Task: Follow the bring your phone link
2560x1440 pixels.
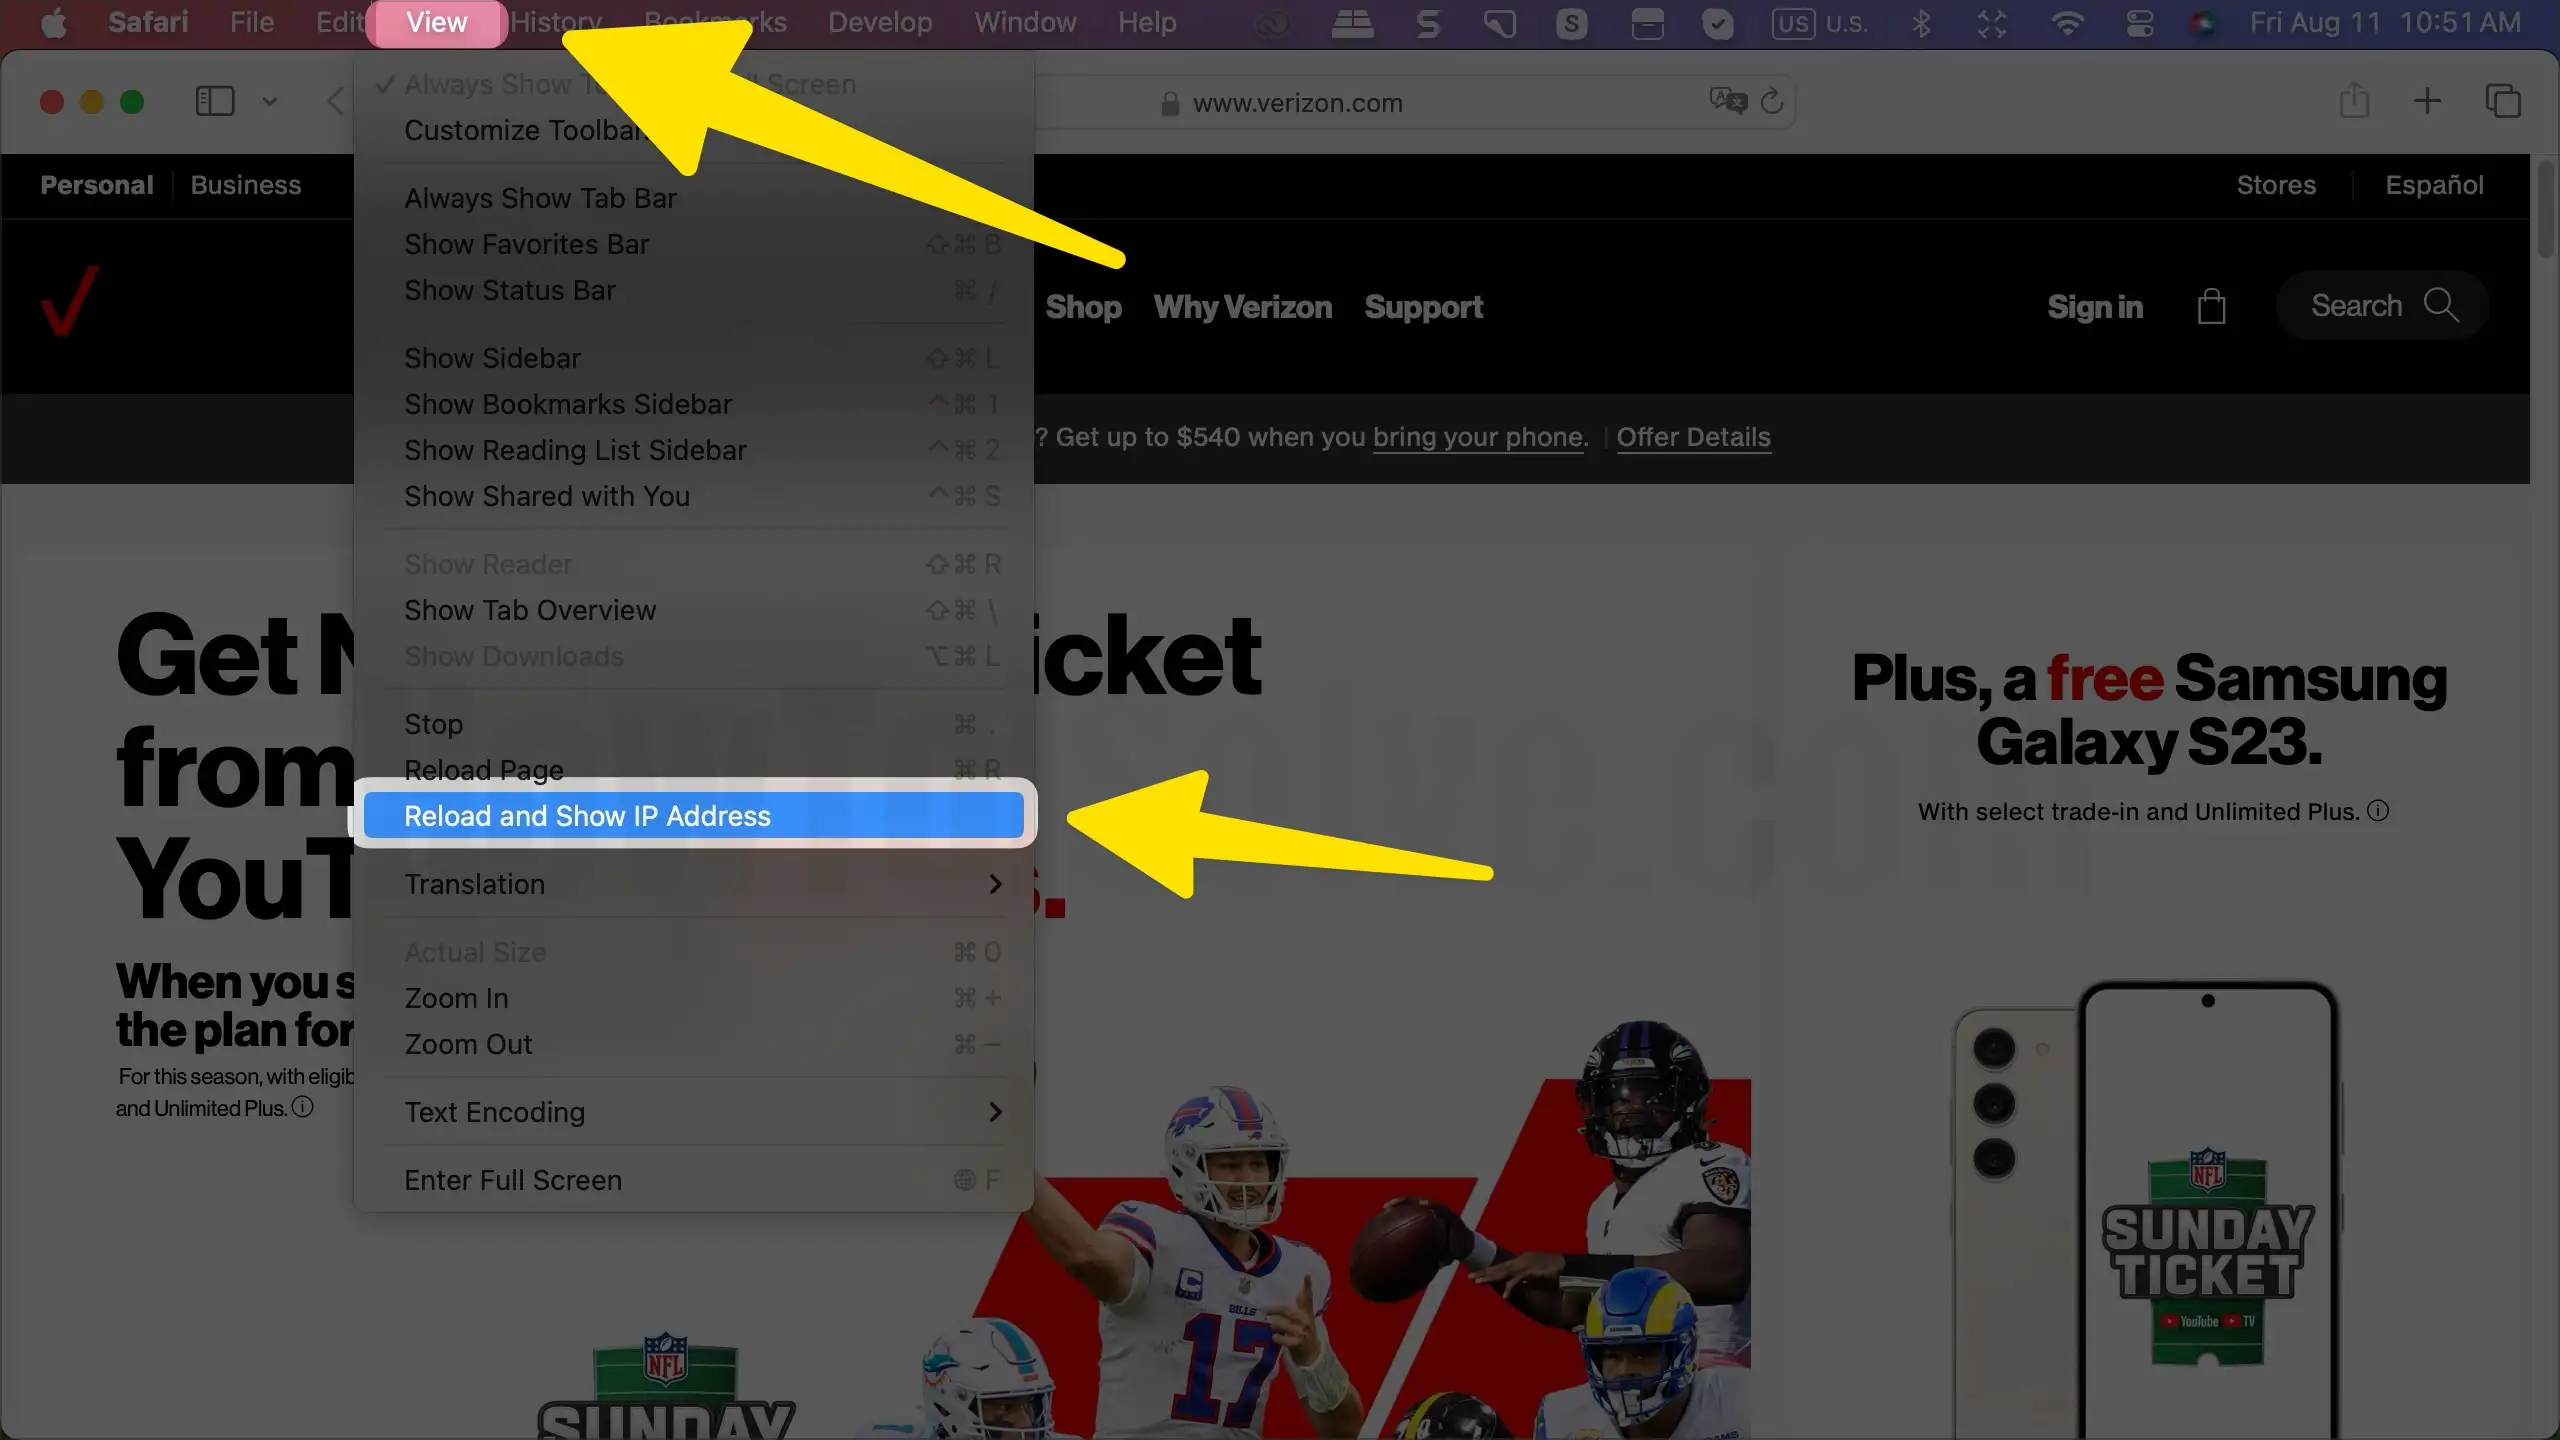Action: pyautogui.click(x=1480, y=437)
